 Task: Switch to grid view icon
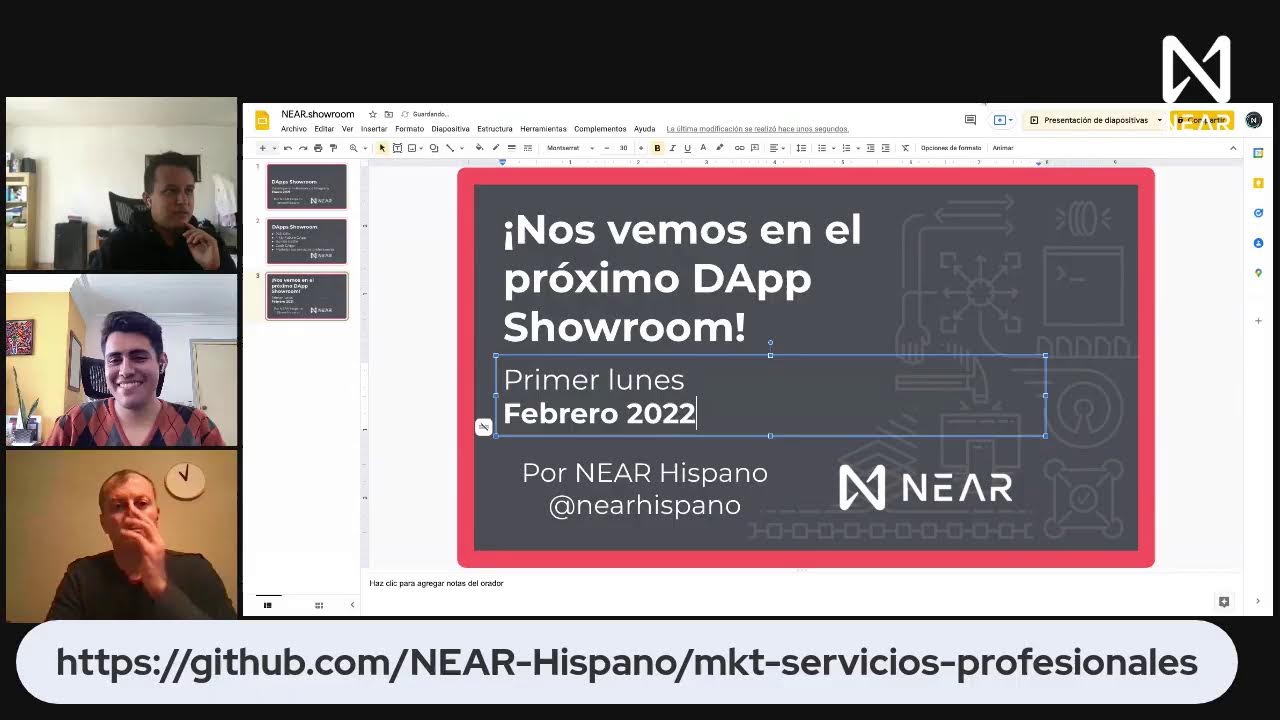[319, 605]
